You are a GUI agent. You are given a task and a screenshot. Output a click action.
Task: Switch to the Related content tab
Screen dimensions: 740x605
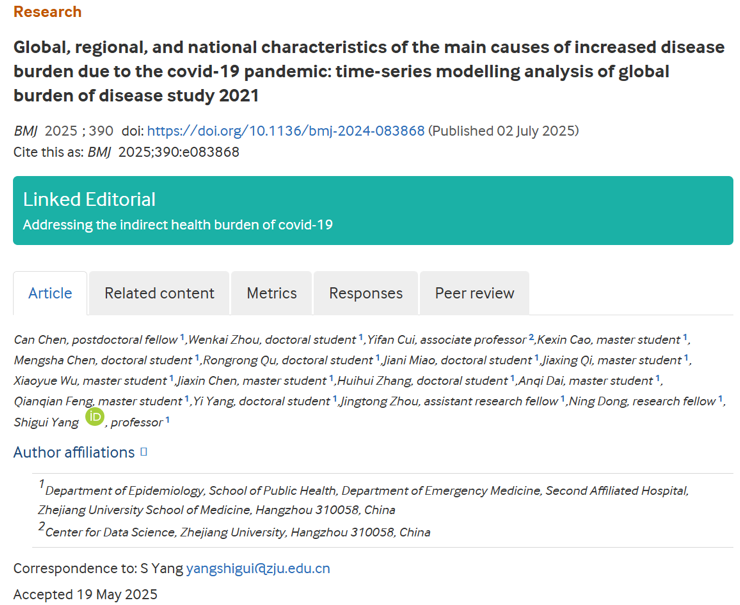tap(159, 293)
